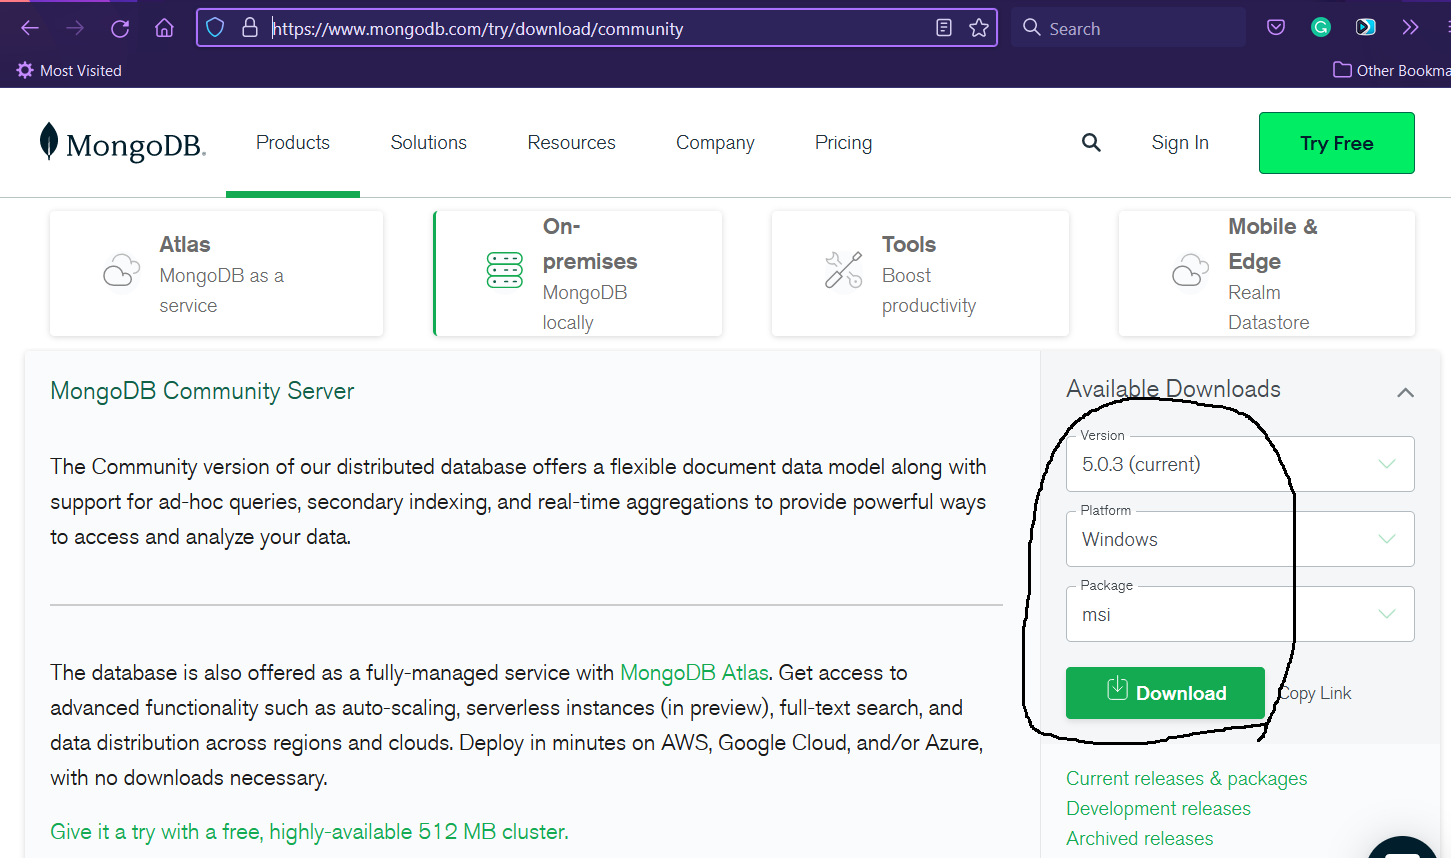The image size is (1451, 858).
Task: Open the Solutions menu
Action: [429, 143]
